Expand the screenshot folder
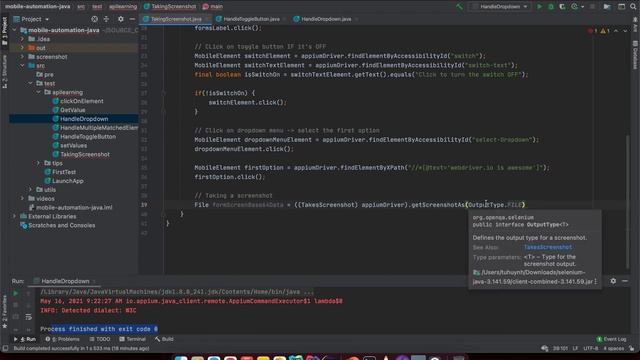The width and height of the screenshot is (640, 360). tap(22, 57)
